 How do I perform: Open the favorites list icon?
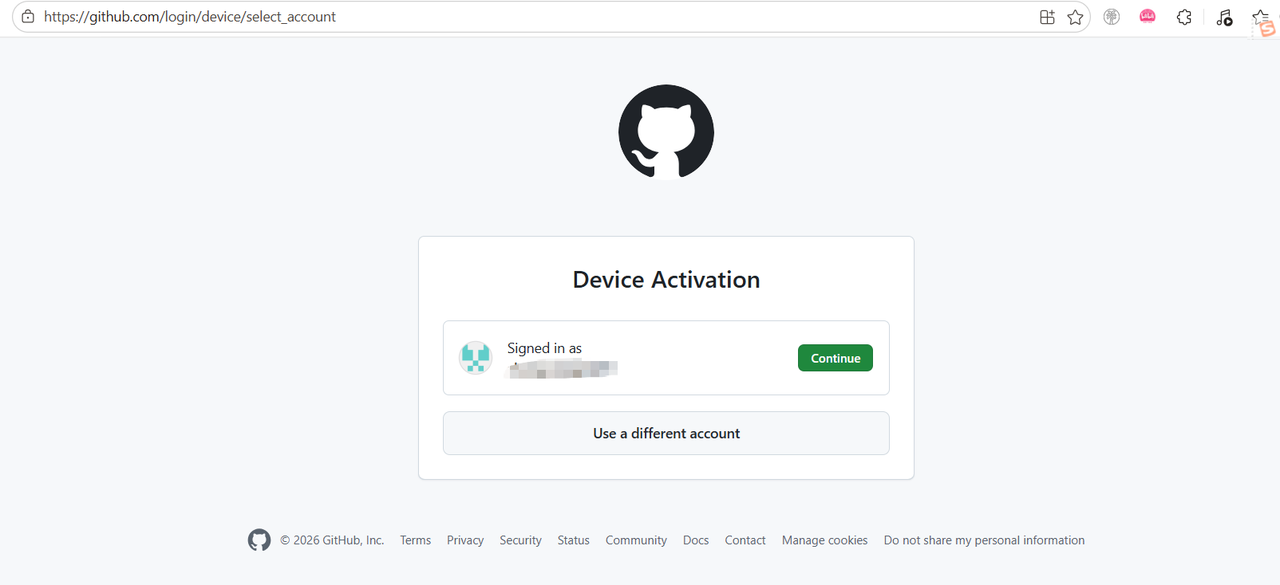click(1260, 16)
